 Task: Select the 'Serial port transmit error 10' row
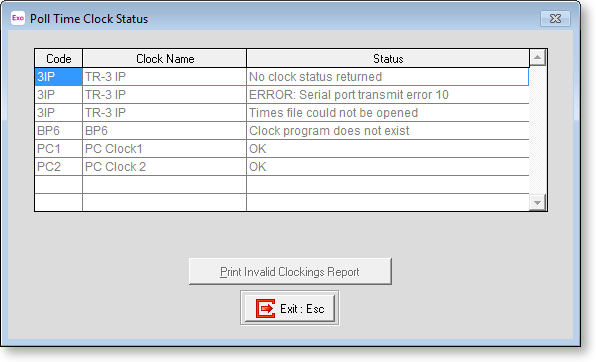click(x=282, y=95)
